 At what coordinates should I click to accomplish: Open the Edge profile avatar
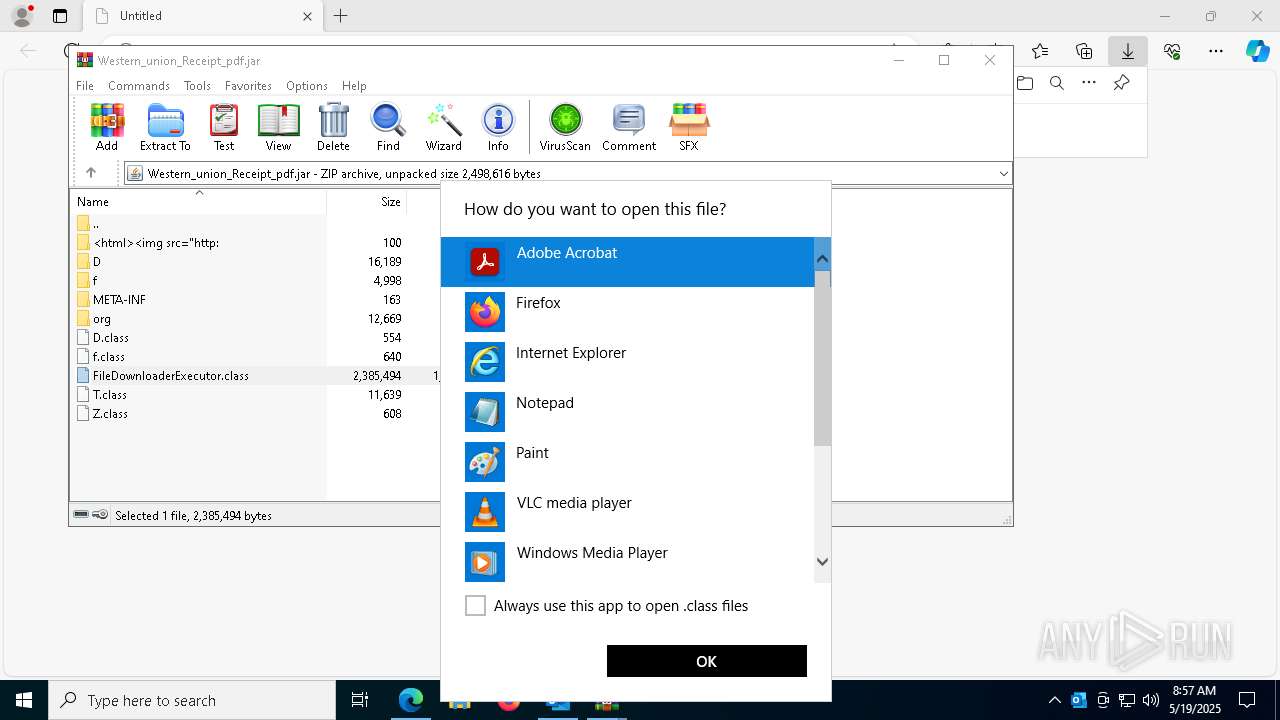click(x=22, y=16)
